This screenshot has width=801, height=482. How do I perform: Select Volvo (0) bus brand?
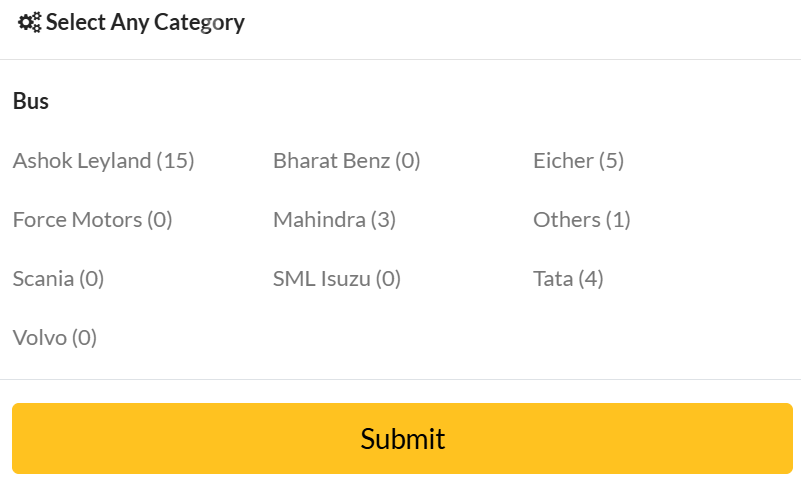[55, 338]
